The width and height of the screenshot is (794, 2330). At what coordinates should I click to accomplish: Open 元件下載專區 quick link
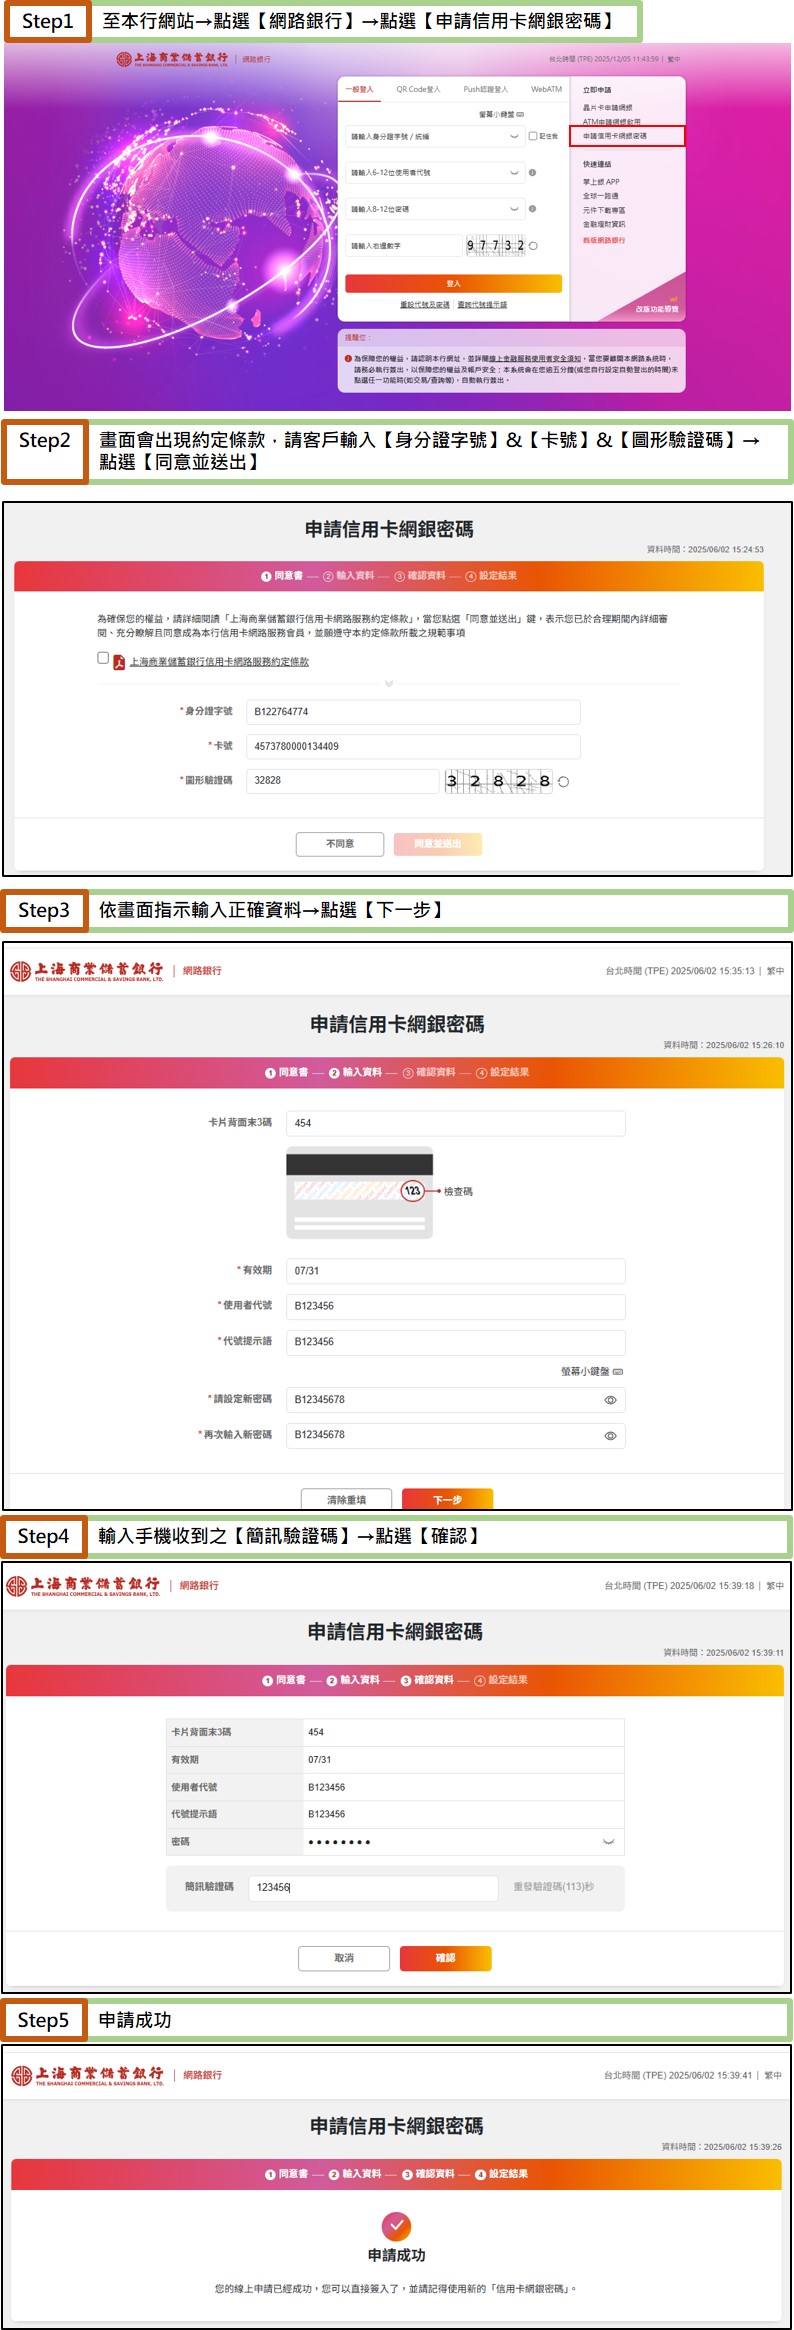pyautogui.click(x=604, y=210)
